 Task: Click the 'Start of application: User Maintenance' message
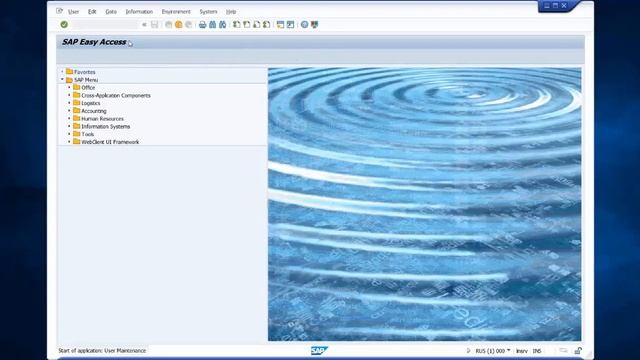coord(102,351)
